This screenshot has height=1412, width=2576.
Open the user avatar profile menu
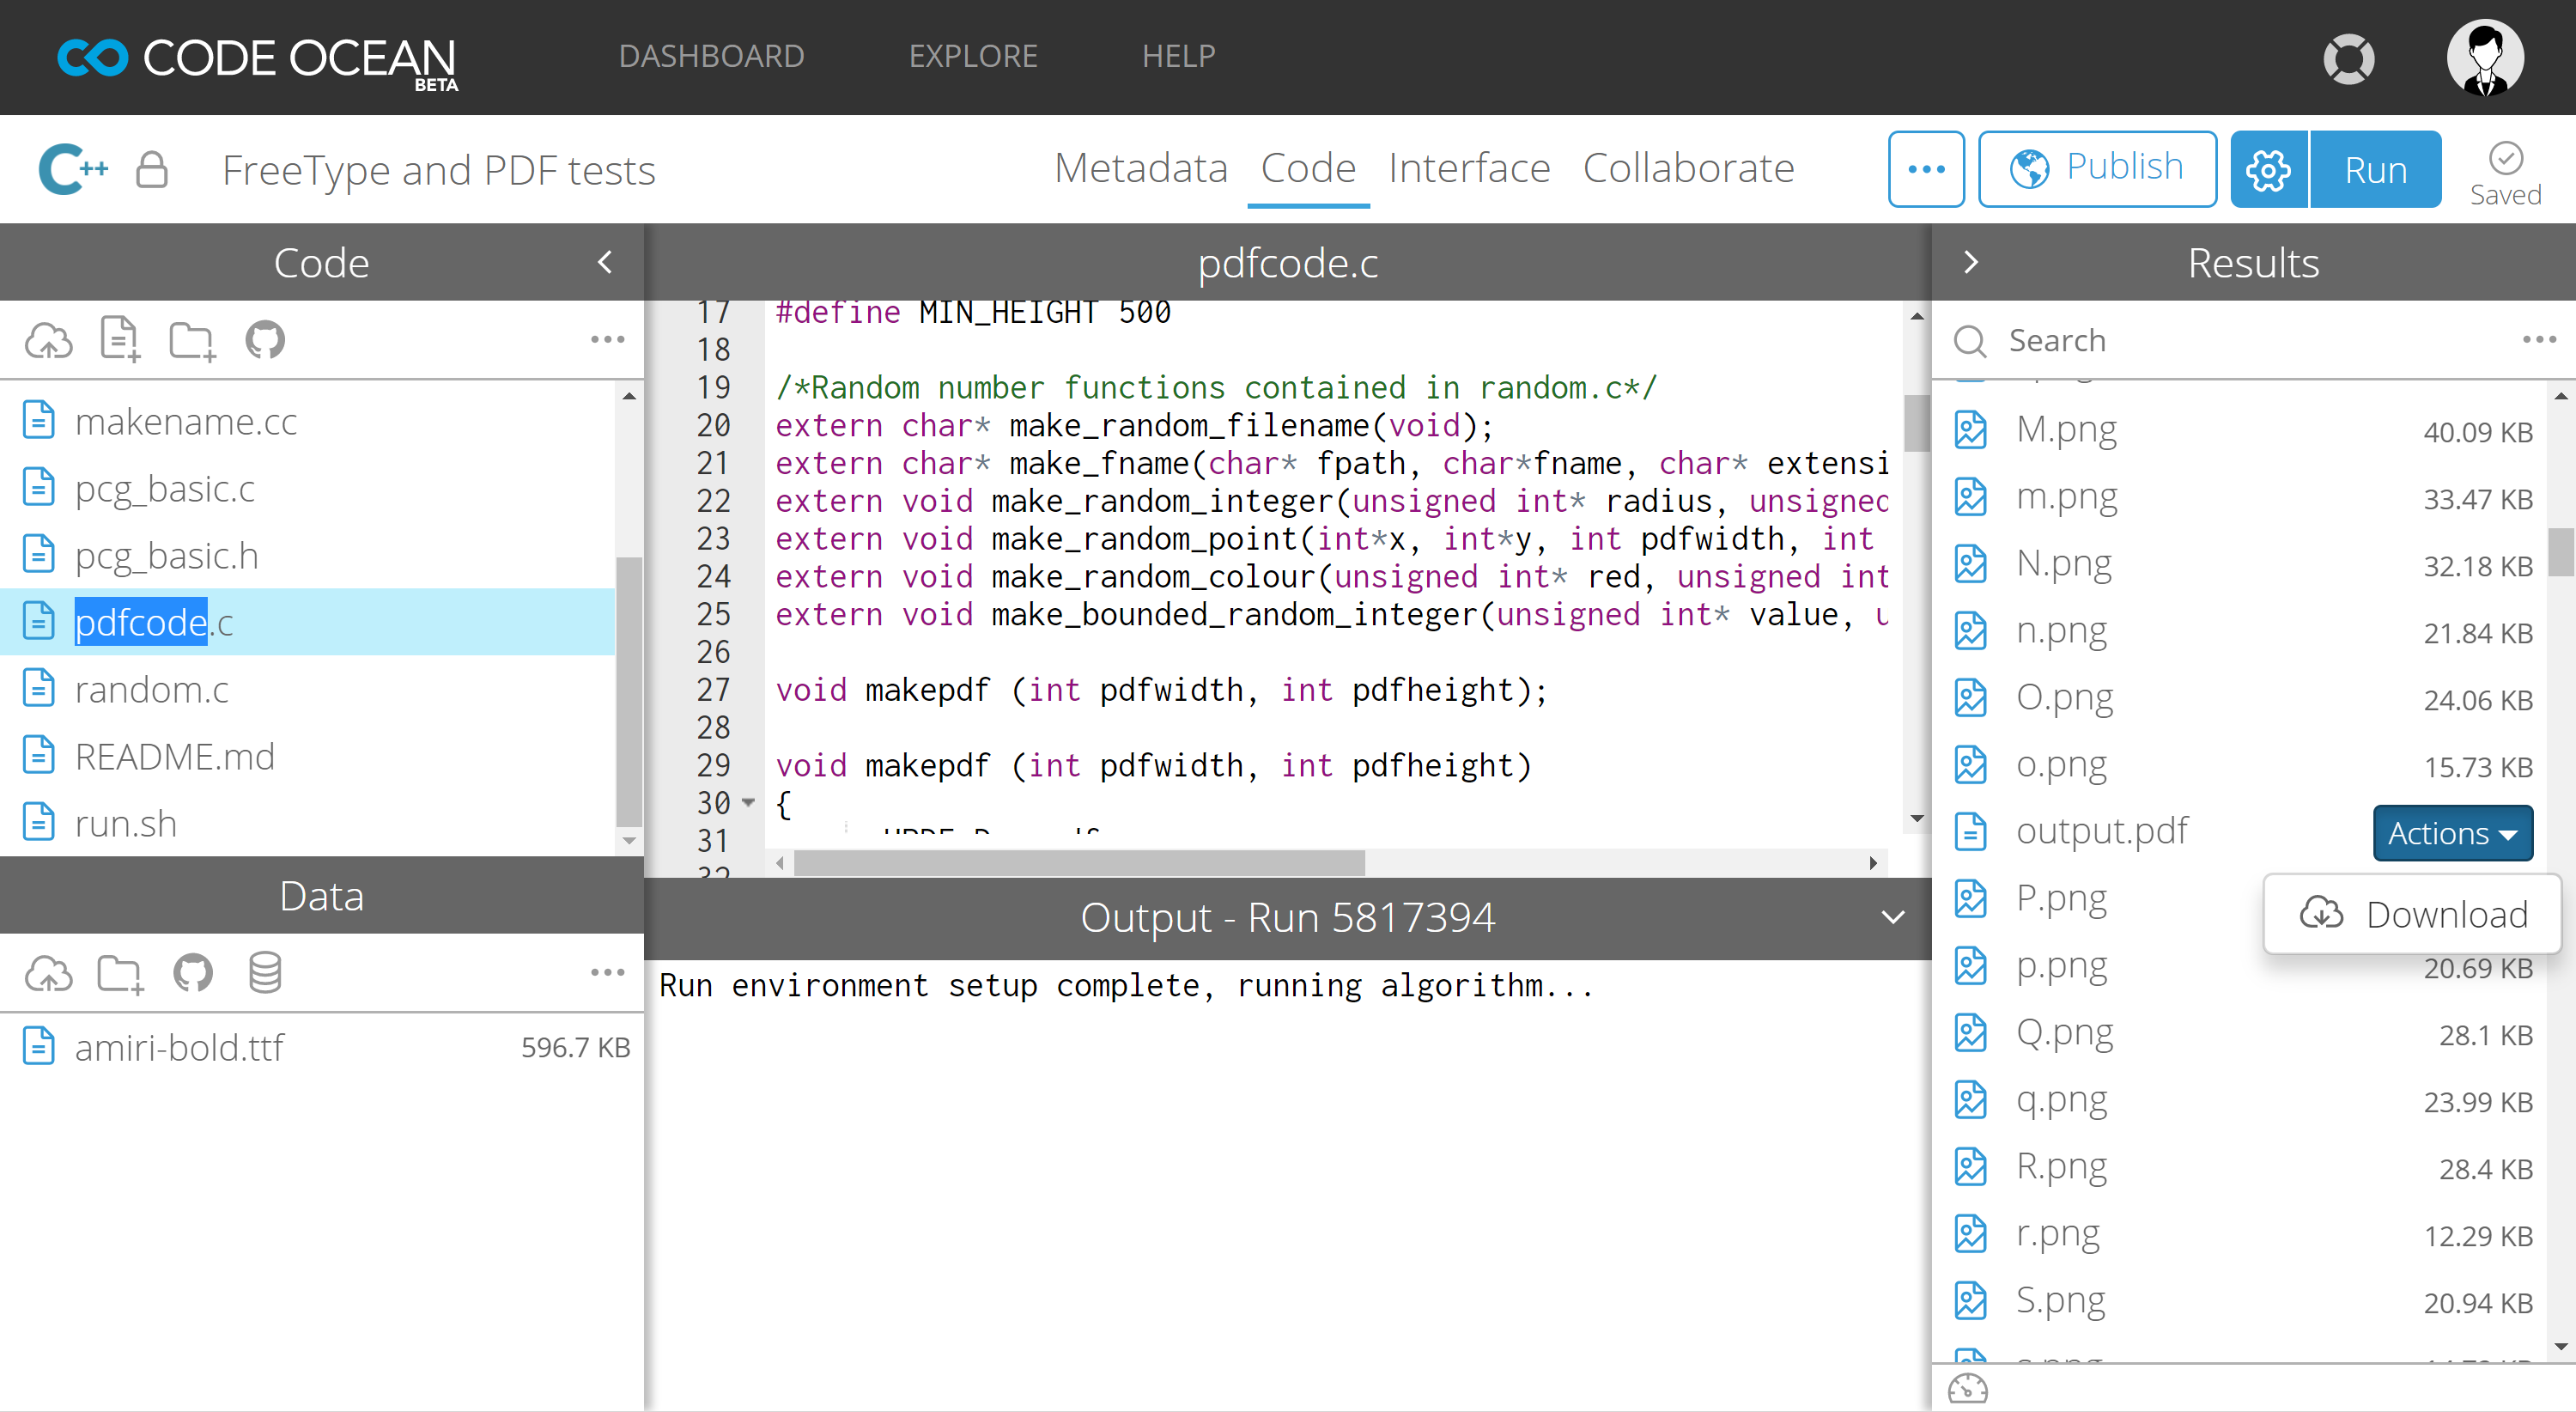click(x=2485, y=58)
